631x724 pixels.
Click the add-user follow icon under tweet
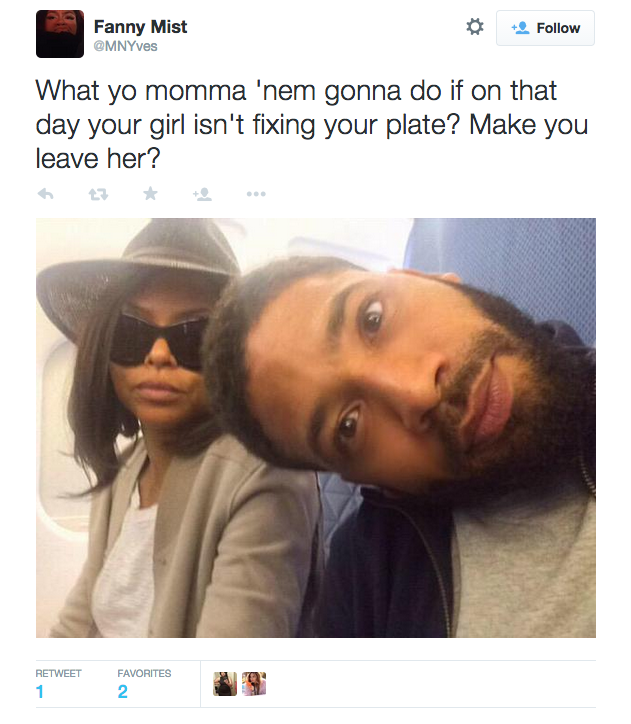tap(203, 194)
